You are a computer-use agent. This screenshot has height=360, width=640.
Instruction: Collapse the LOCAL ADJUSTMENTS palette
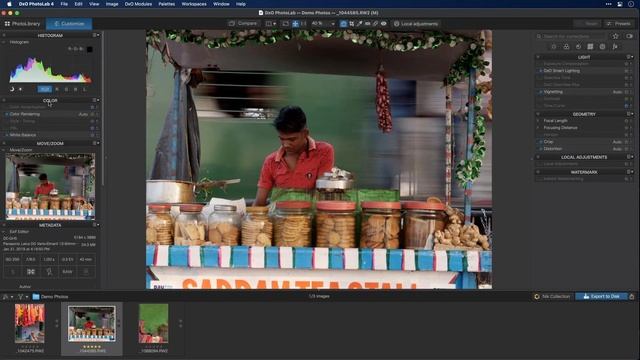pos(538,157)
